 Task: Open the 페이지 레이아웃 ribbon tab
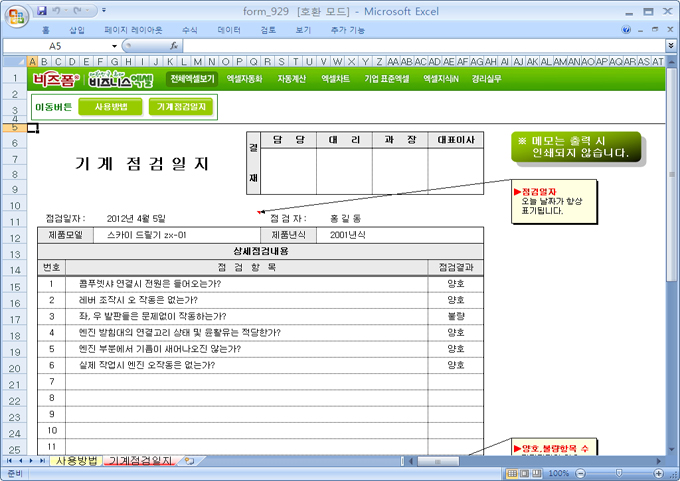(133, 30)
